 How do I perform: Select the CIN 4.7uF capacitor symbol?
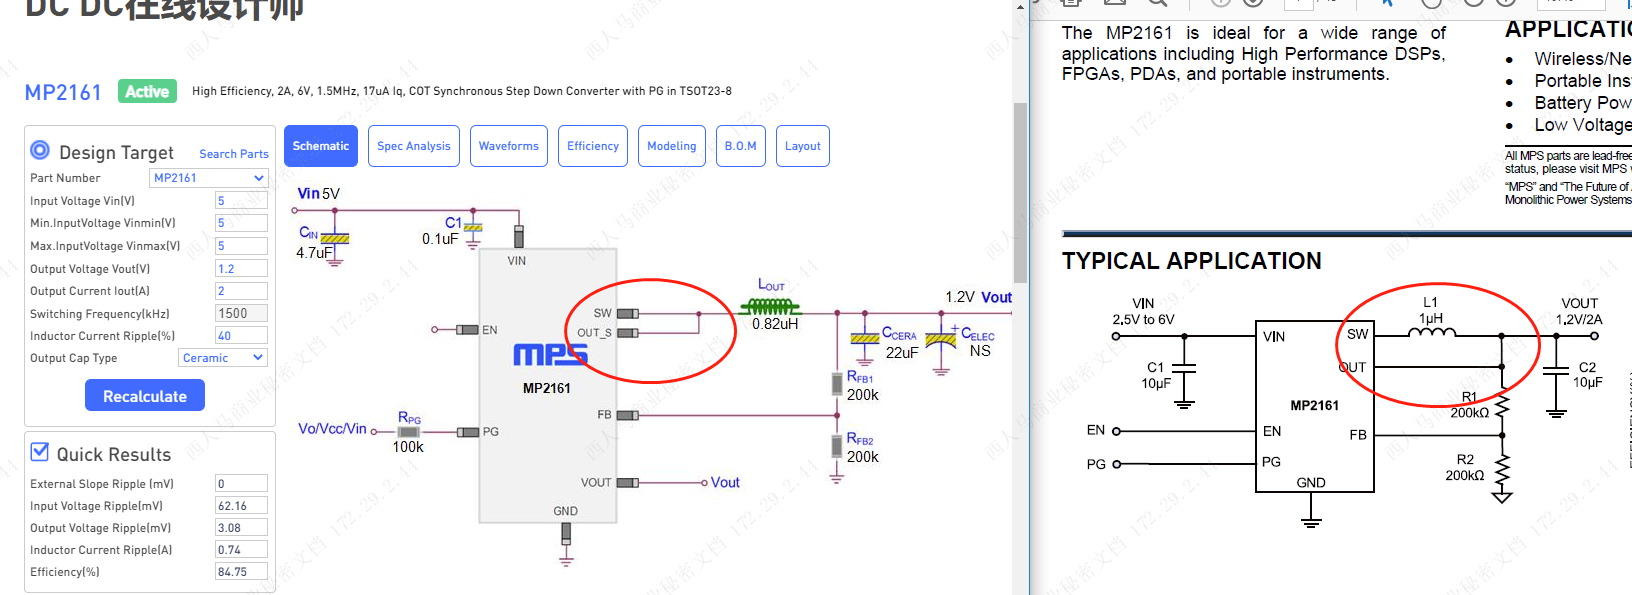coord(334,240)
